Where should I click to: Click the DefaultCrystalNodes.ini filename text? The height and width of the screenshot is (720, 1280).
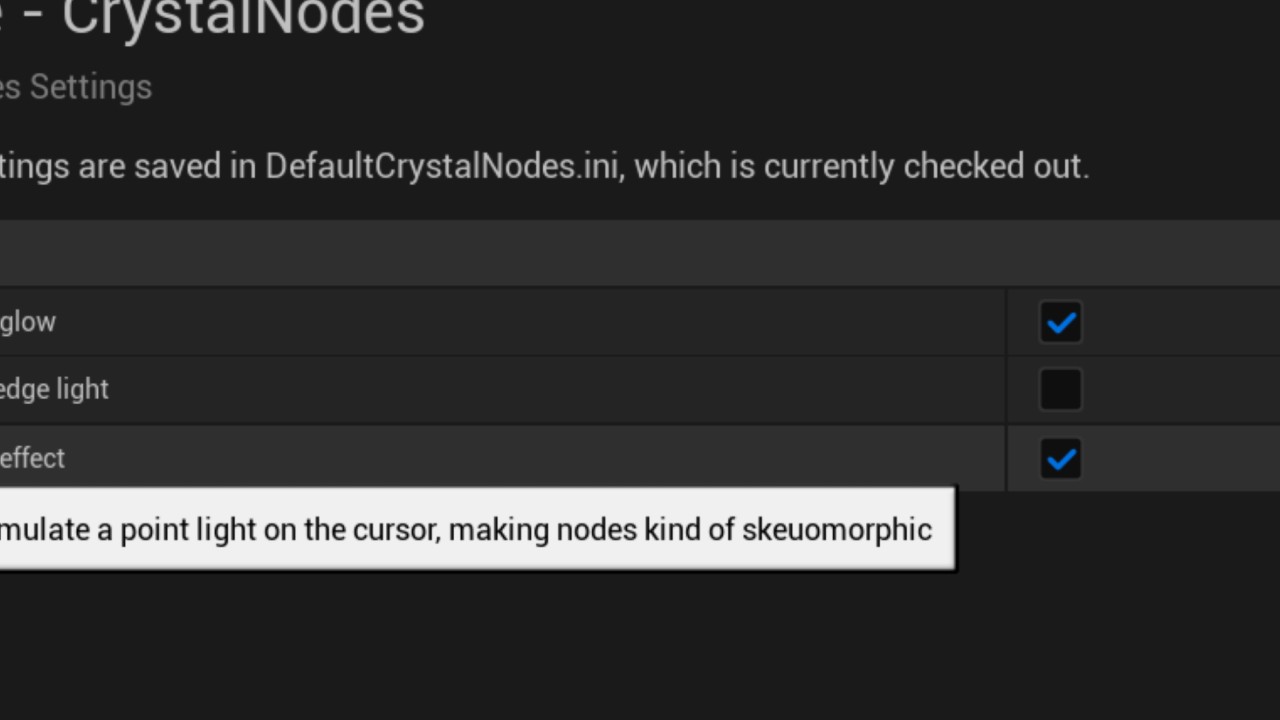(x=442, y=166)
